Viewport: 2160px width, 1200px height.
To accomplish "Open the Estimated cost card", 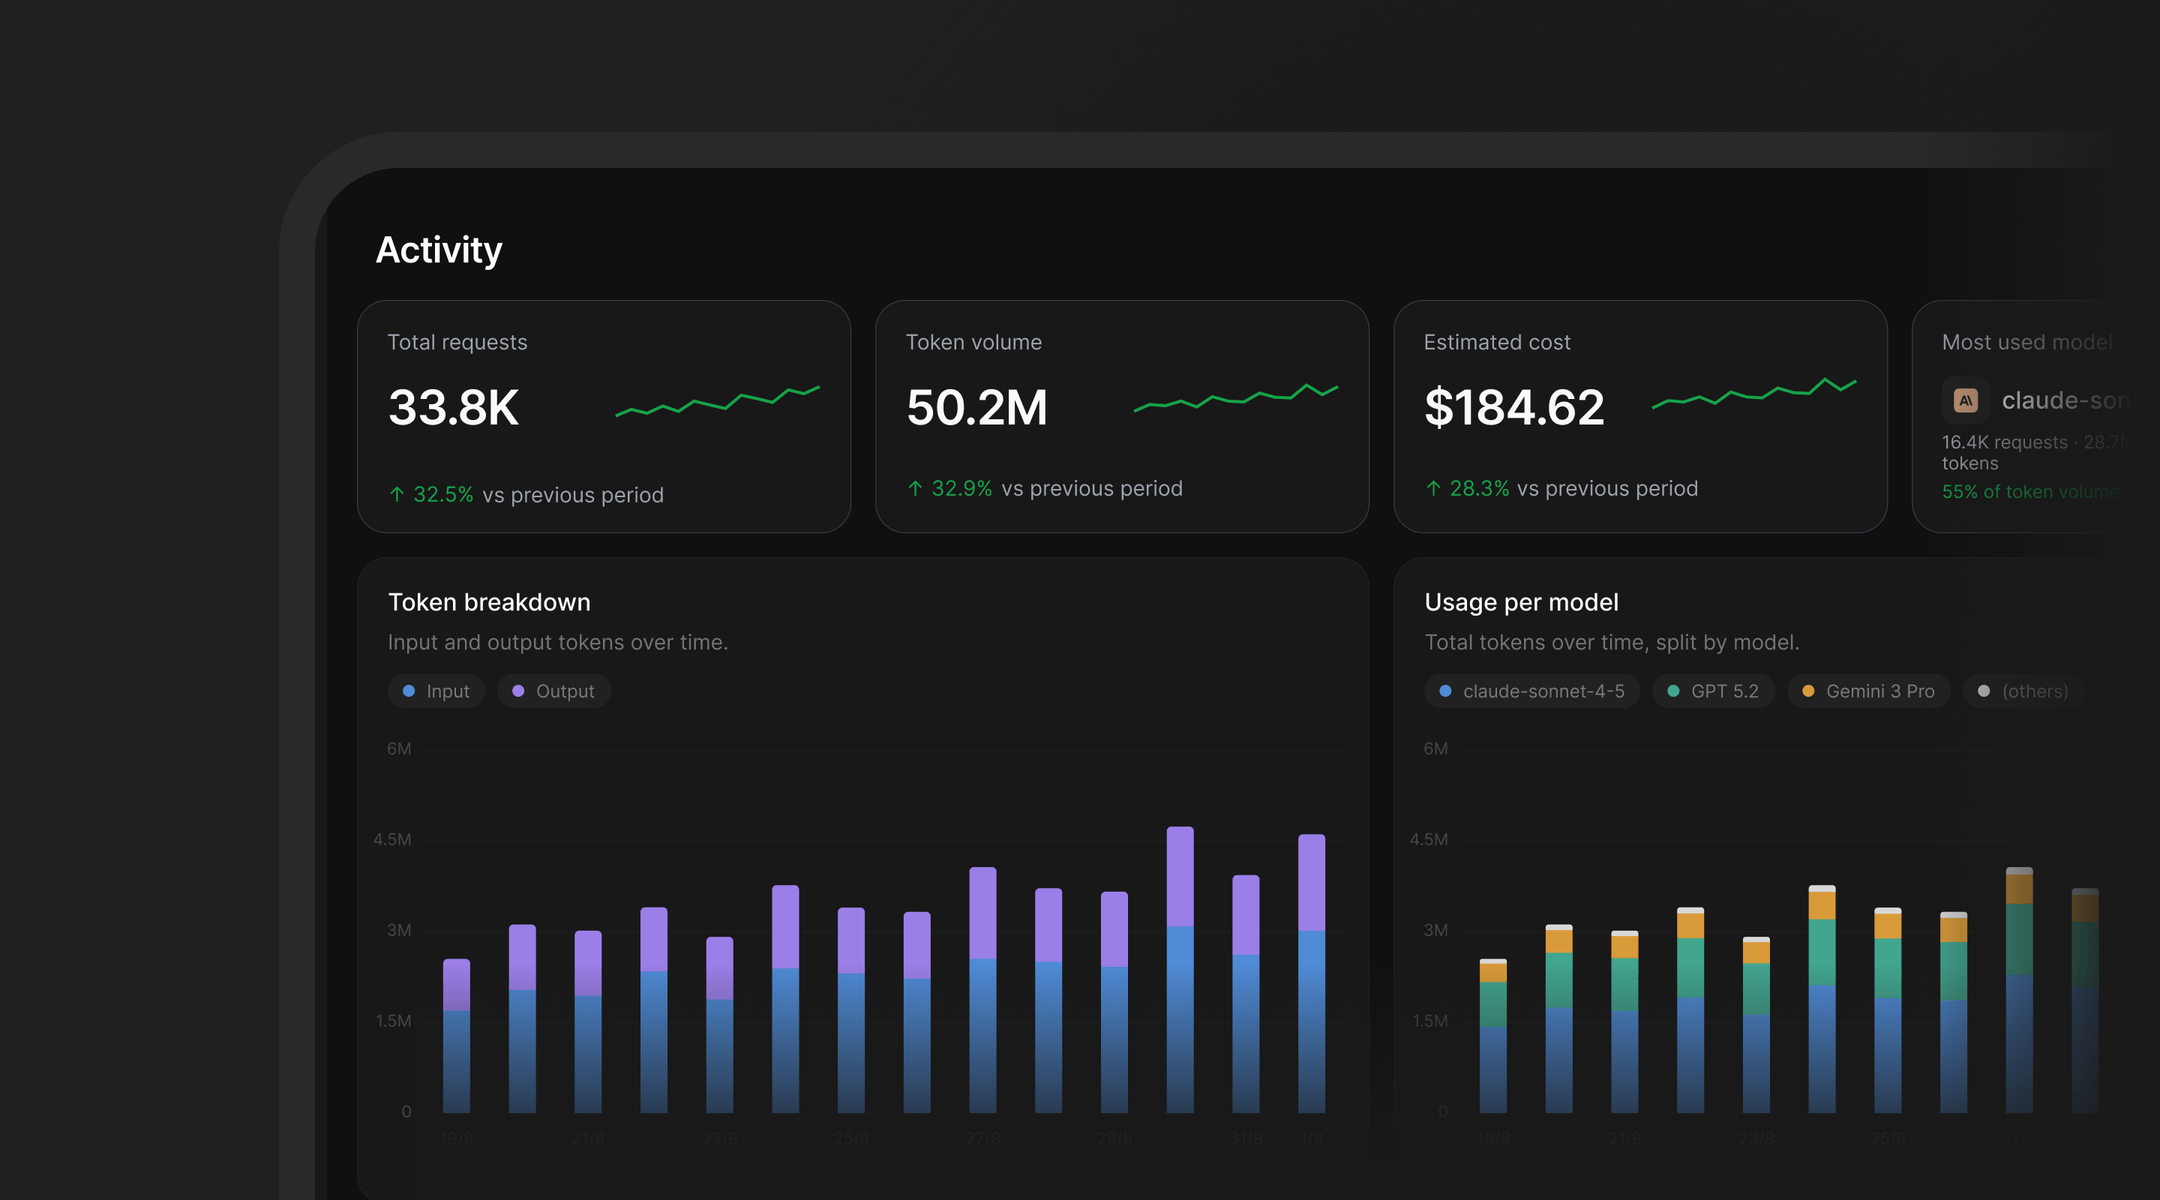I will (x=1641, y=417).
